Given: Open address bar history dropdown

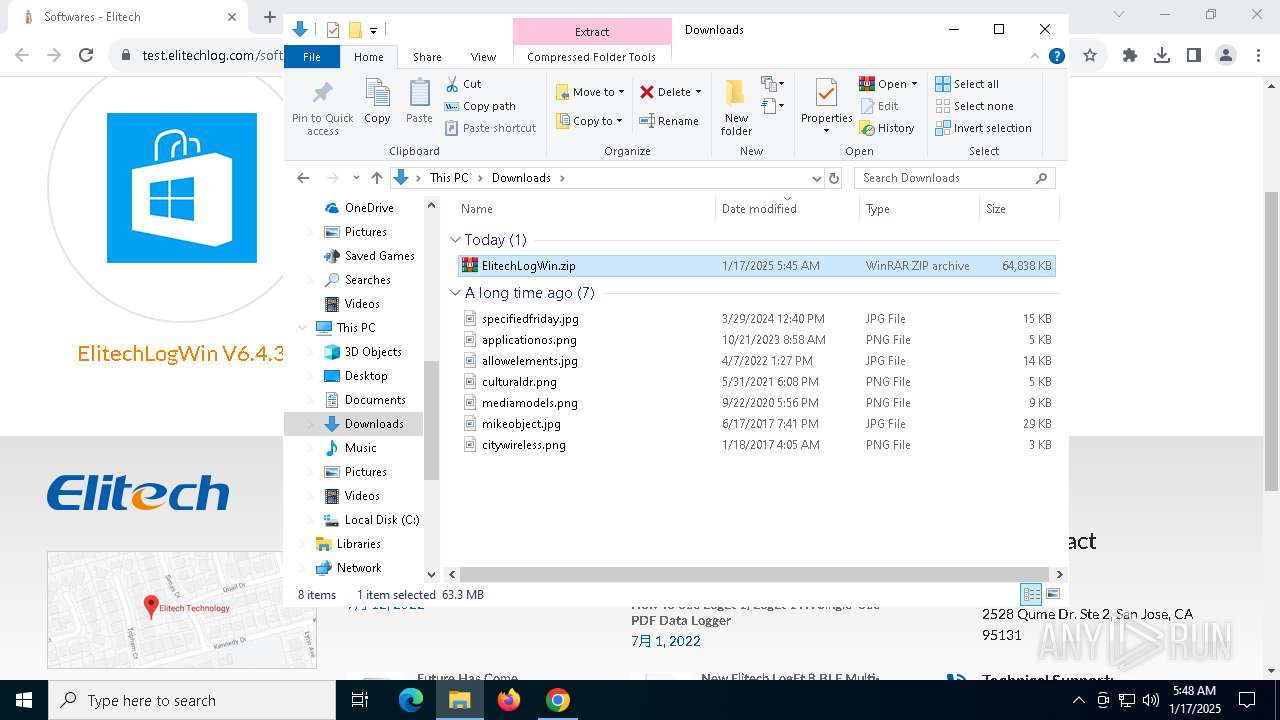Looking at the screenshot, I should (x=816, y=178).
